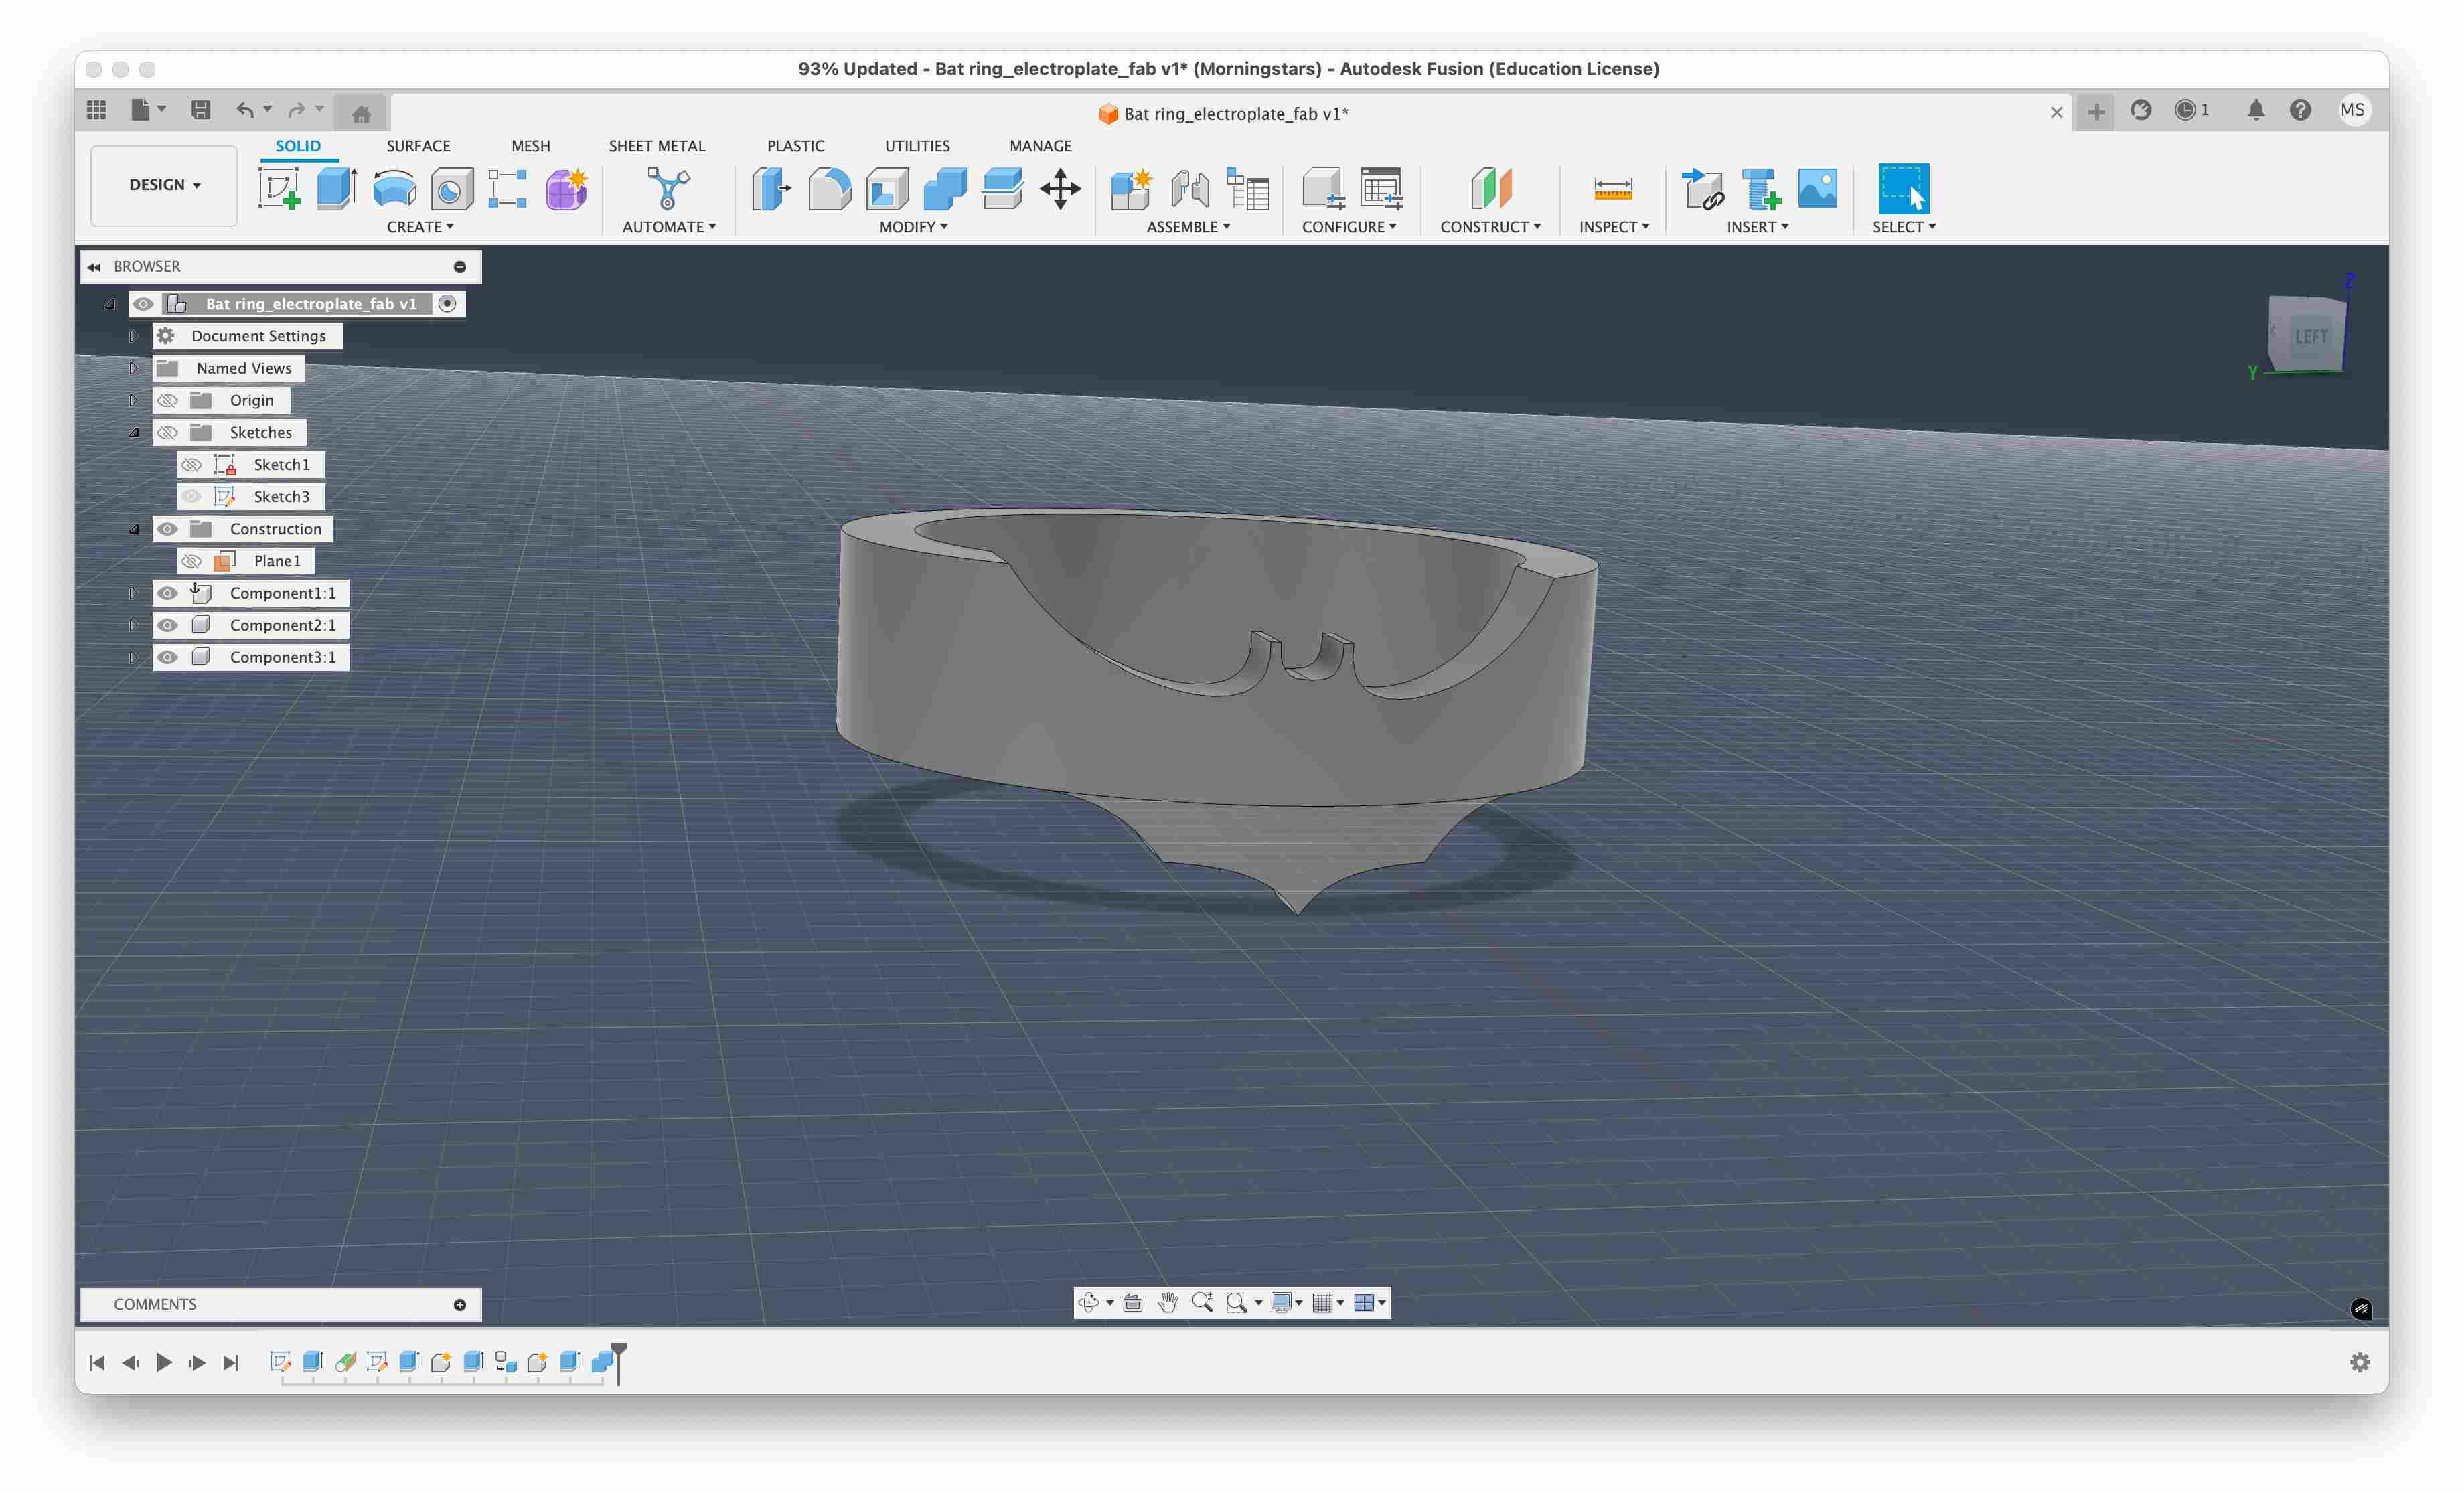Toggle Sketch3 visibility eye

[191, 496]
